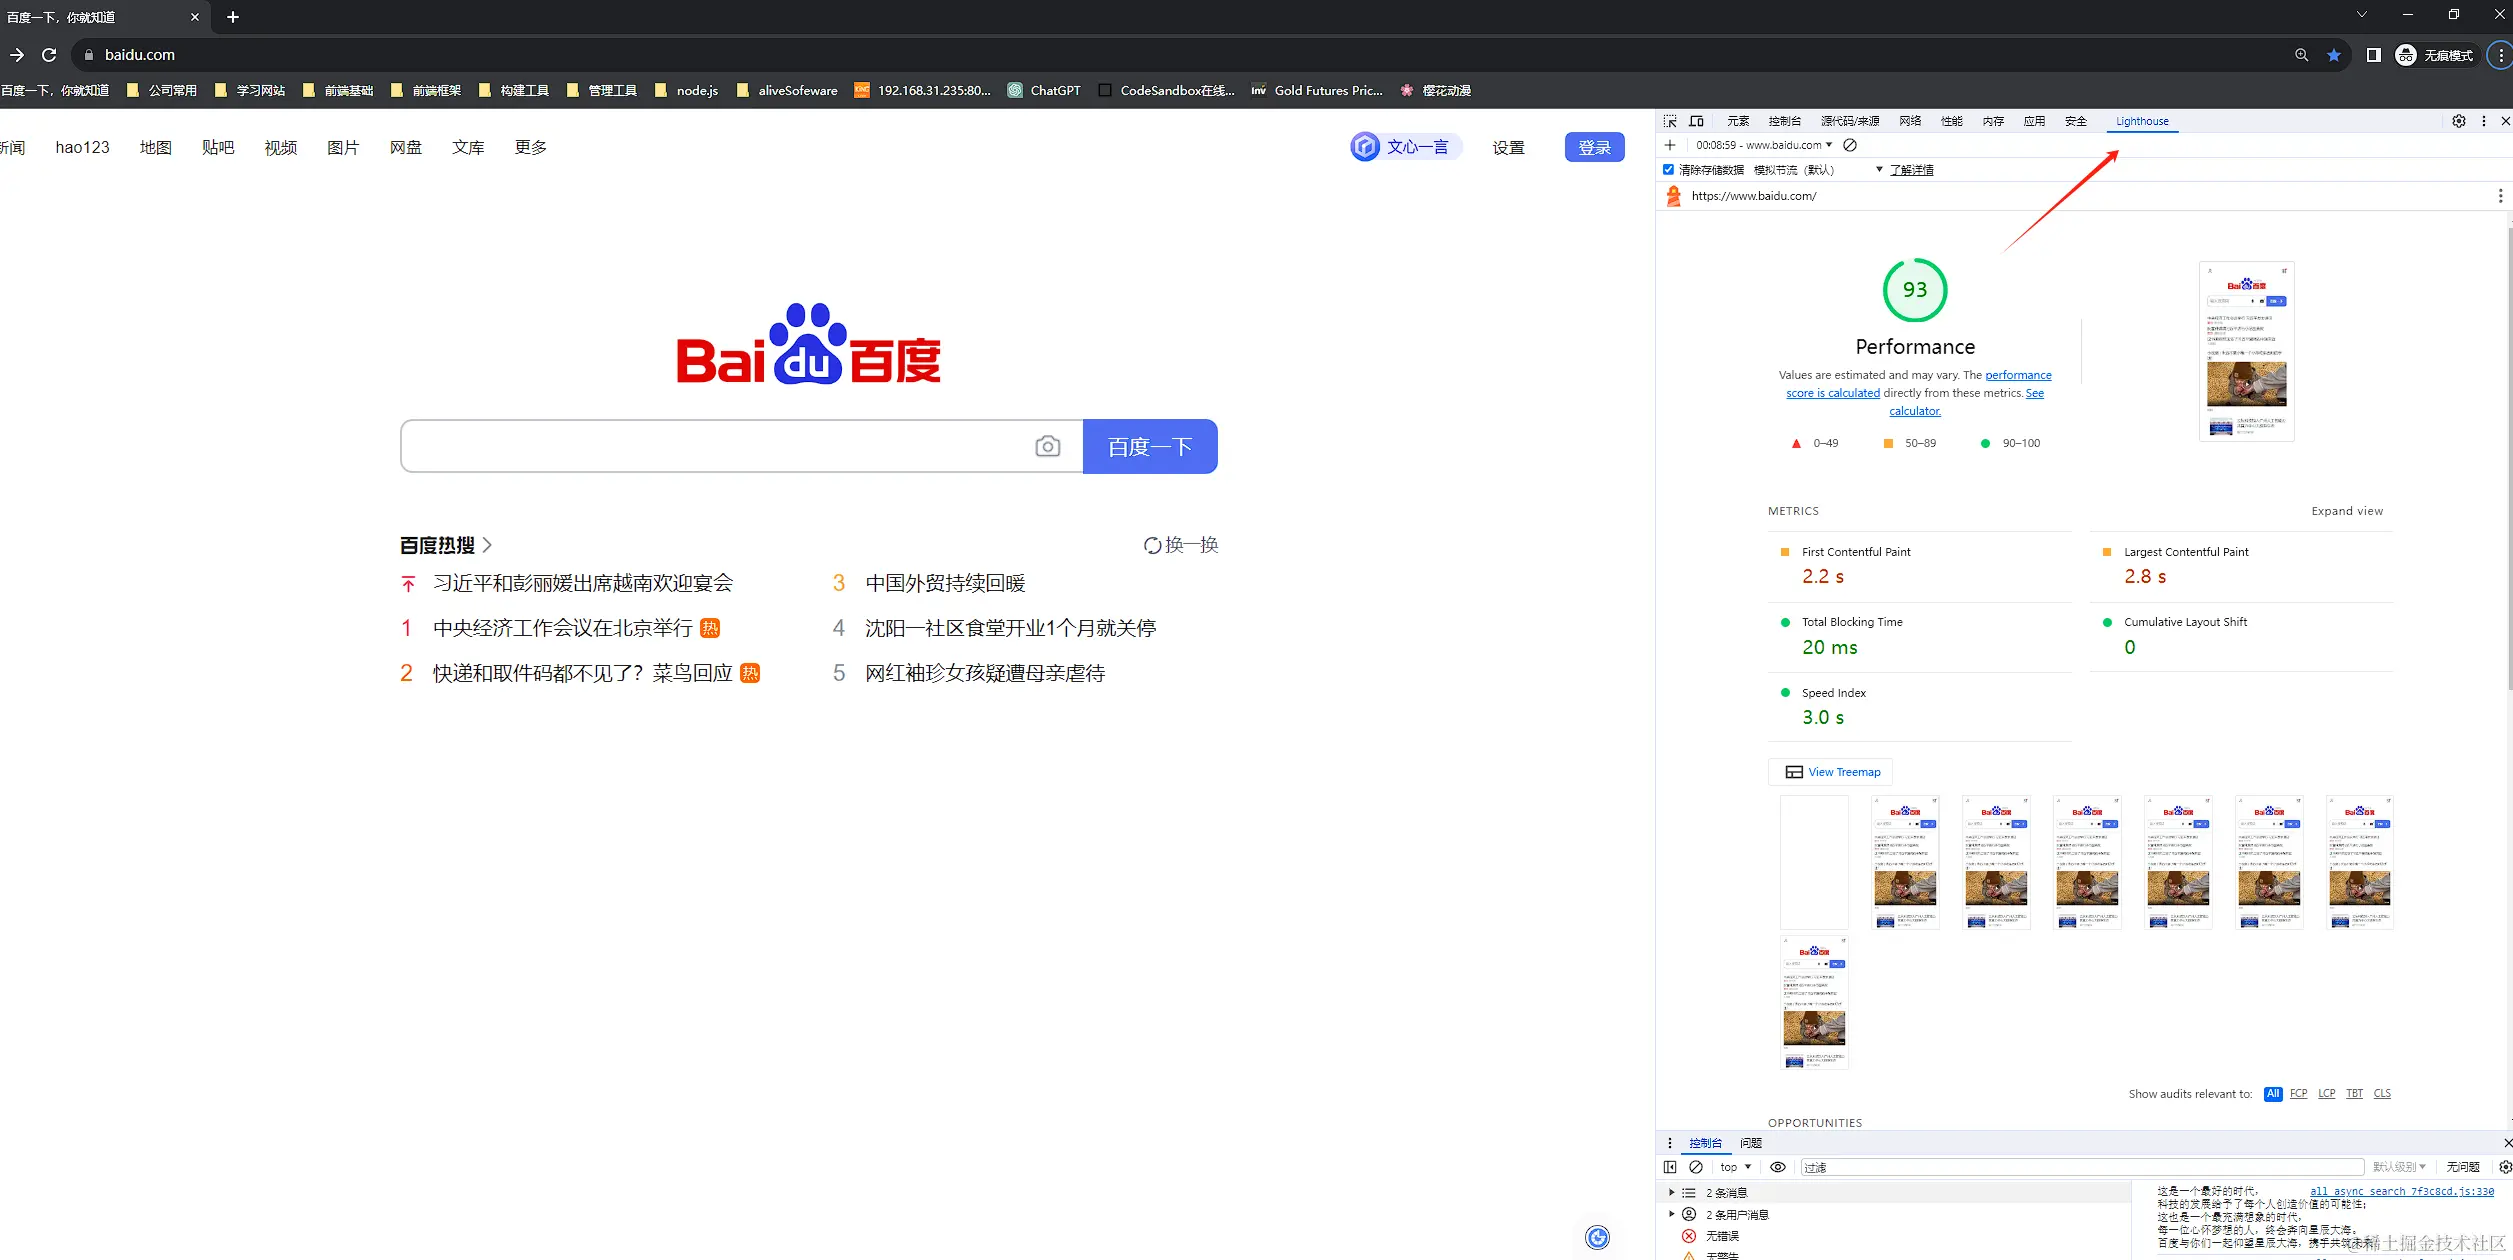This screenshot has height=1260, width=2513.
Task: Toggle the browser side panel icon
Action: tap(2374, 55)
